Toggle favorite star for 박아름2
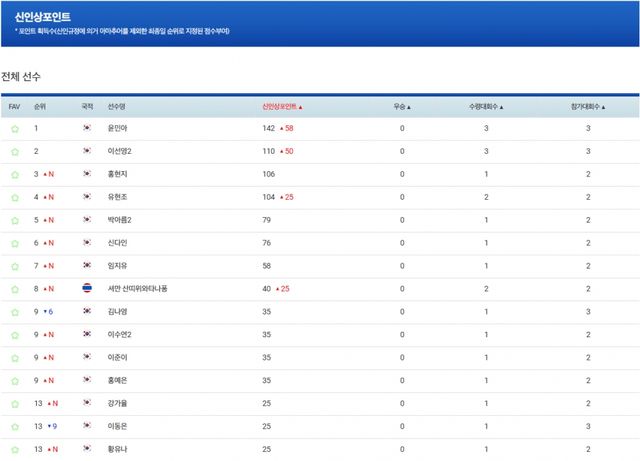 click(x=14, y=220)
